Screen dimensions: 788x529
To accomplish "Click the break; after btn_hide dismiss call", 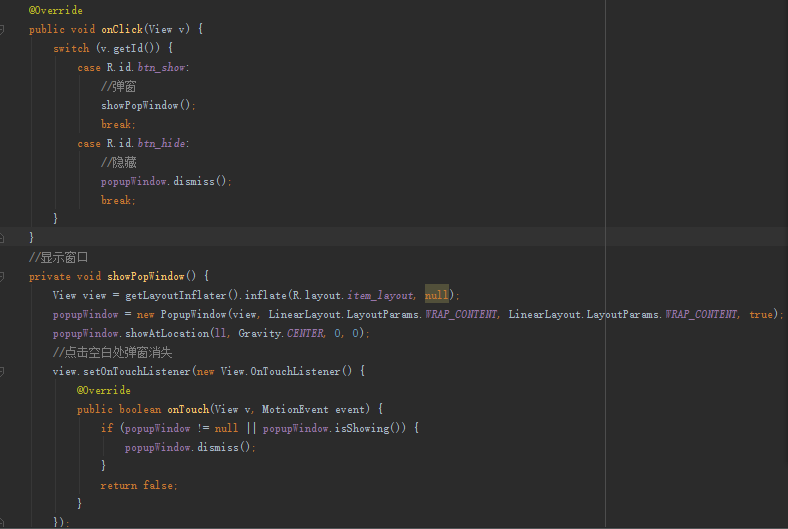I will point(118,200).
